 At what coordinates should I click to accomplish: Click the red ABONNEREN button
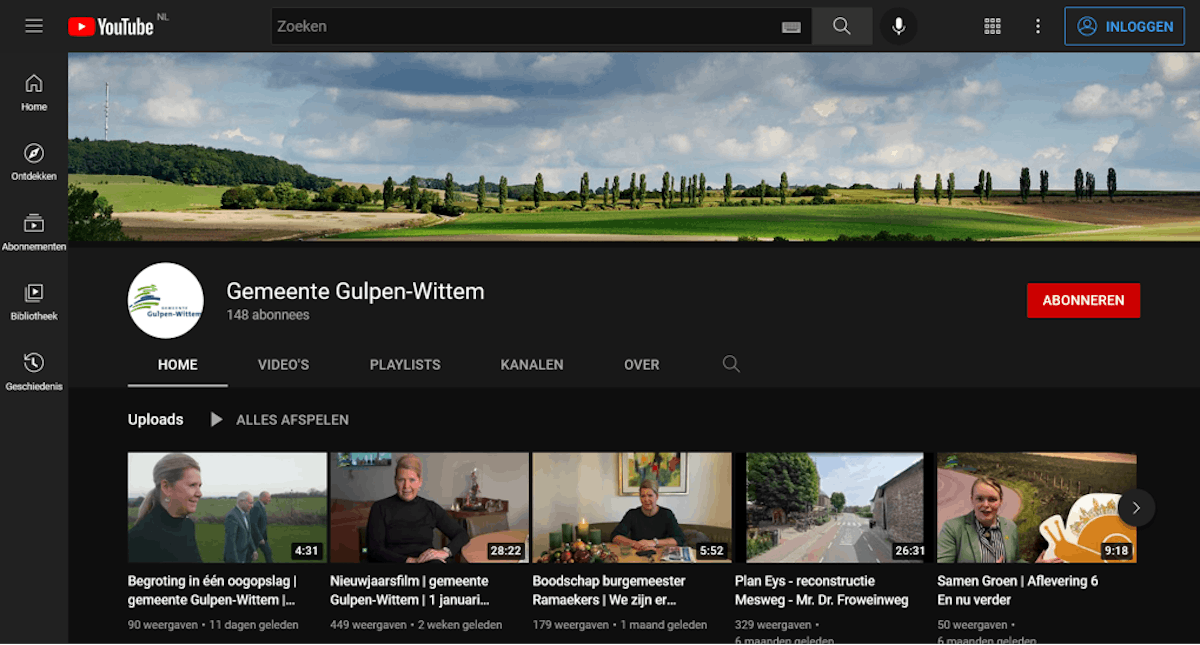(1083, 300)
